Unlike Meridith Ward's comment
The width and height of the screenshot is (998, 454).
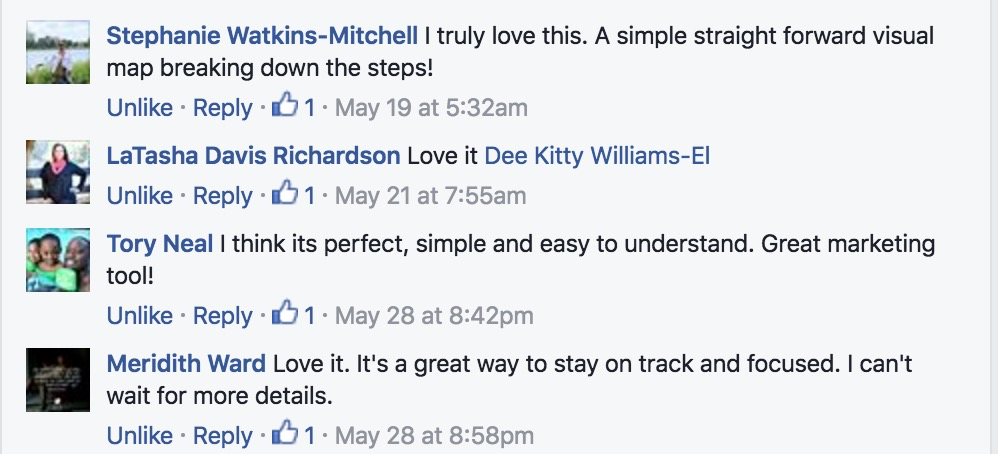pos(140,436)
